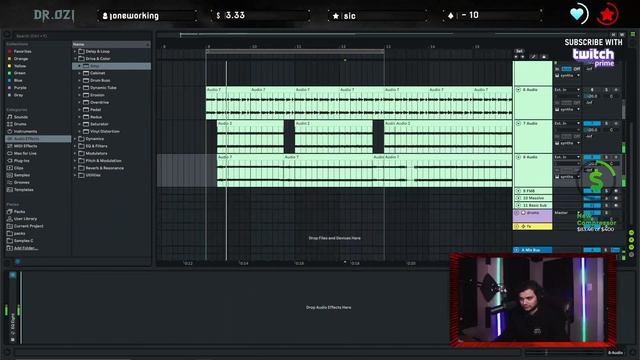This screenshot has width=640, height=360.
Task: Toggle track activator on 7 Audio
Action: tap(592, 123)
